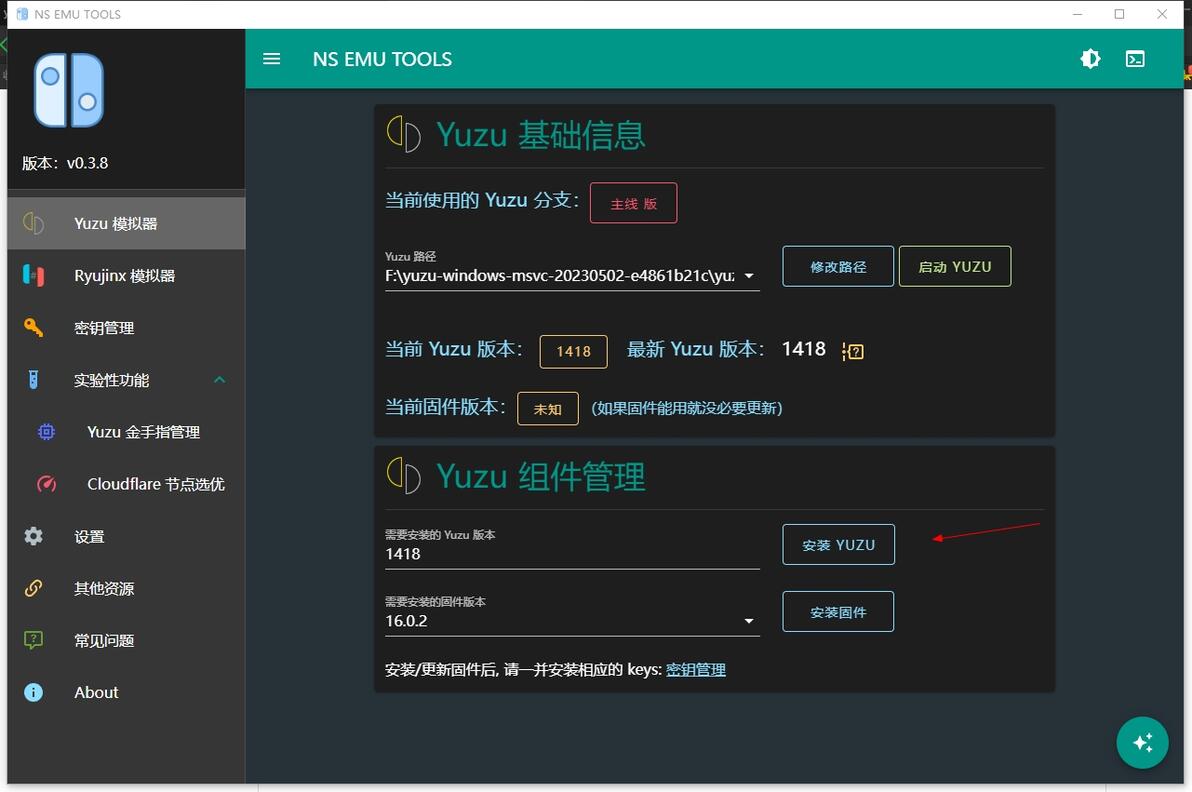Click the gear icon for 设置
Screen dimensions: 1192x792
pos(33,537)
